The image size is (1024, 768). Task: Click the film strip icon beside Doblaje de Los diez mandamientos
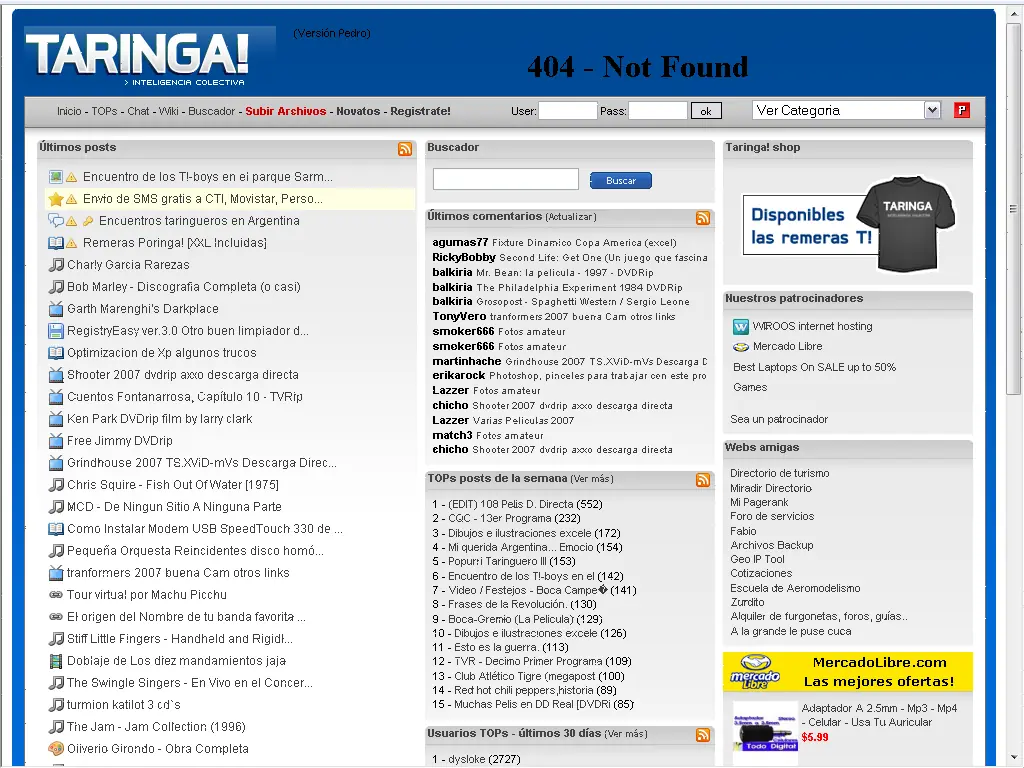56,661
